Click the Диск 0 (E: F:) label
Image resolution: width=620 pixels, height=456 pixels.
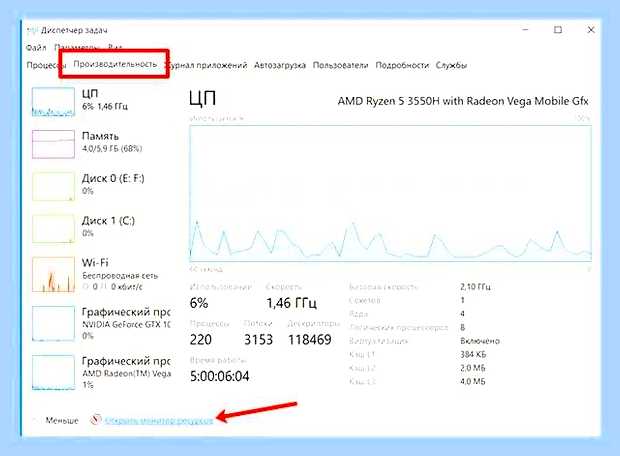(113, 178)
